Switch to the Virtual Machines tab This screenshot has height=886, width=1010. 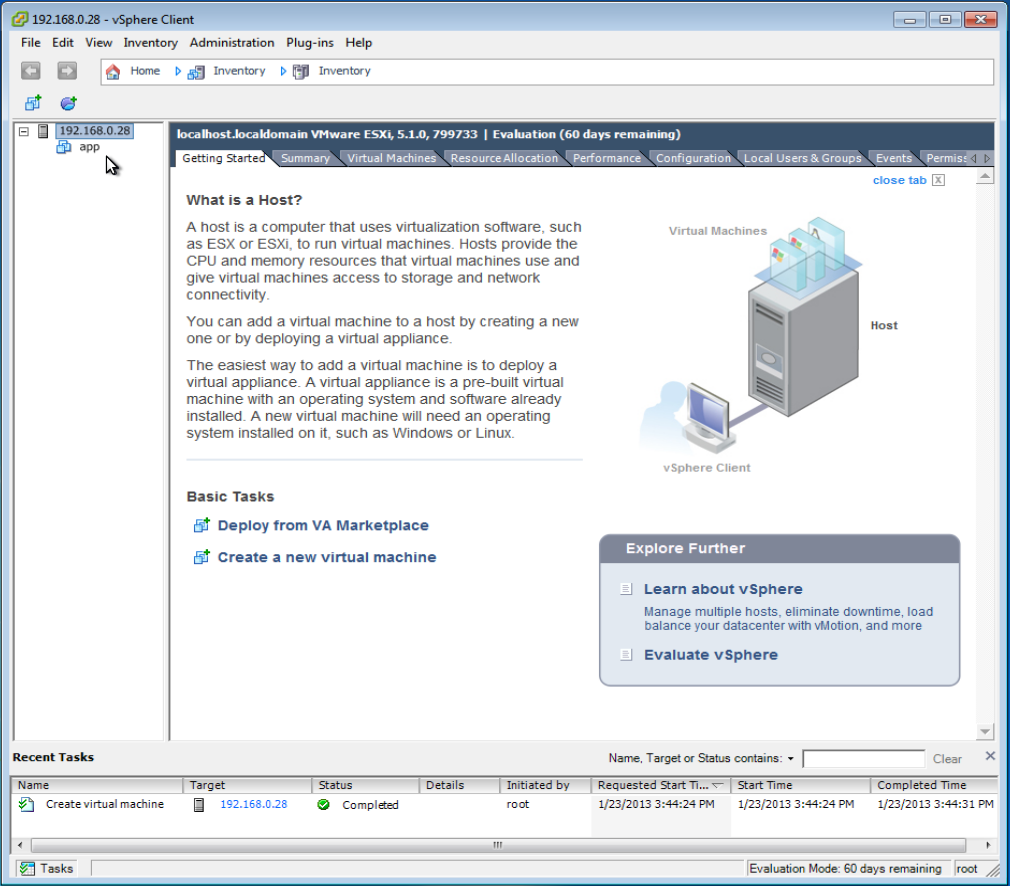[392, 158]
